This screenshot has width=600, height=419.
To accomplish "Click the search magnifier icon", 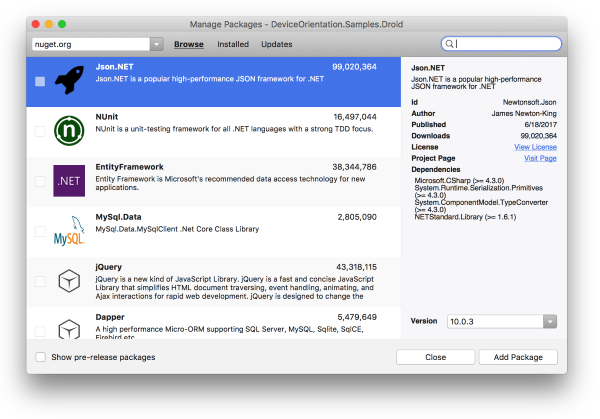I will click(450, 44).
